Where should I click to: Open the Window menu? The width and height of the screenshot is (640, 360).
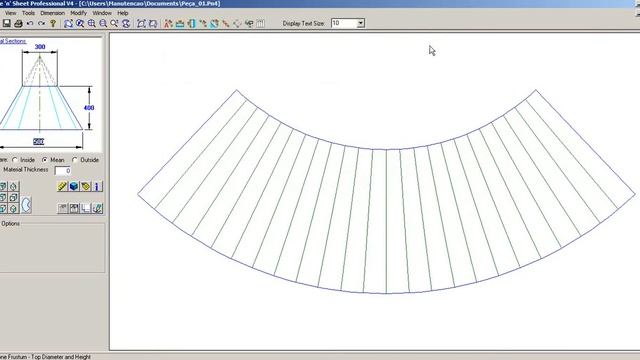pos(102,13)
